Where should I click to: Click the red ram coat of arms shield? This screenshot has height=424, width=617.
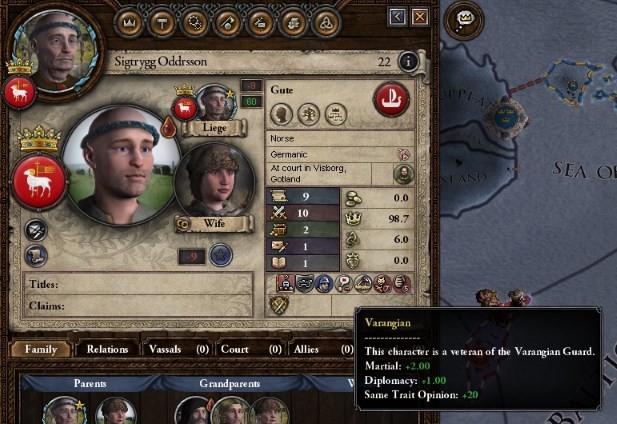click(x=39, y=182)
